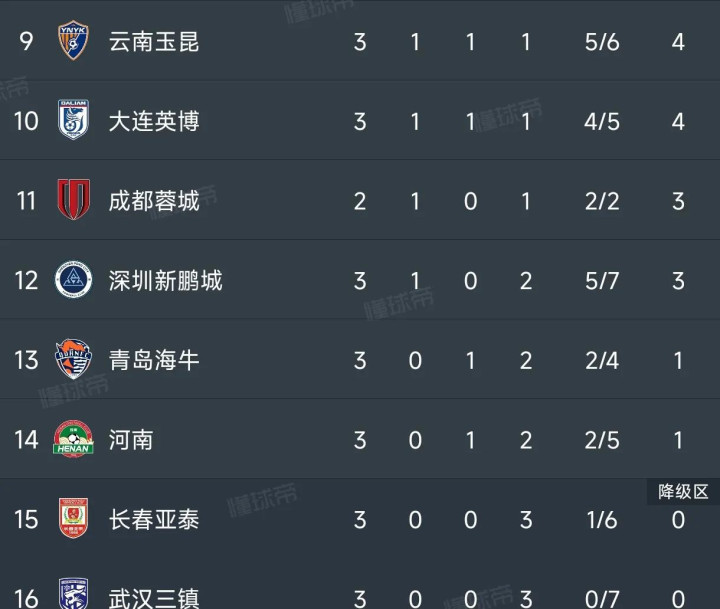720x609 pixels.
Task: Tap 青岛海牛 team name
Action: pos(154,360)
